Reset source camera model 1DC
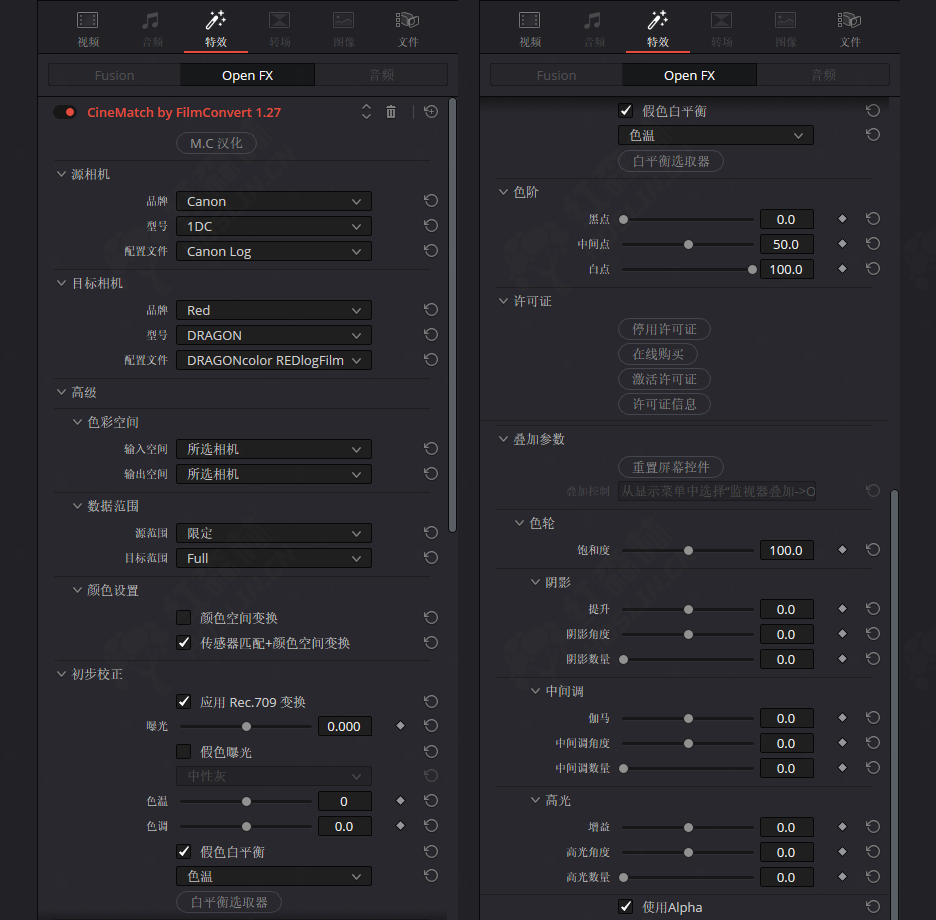 (431, 226)
